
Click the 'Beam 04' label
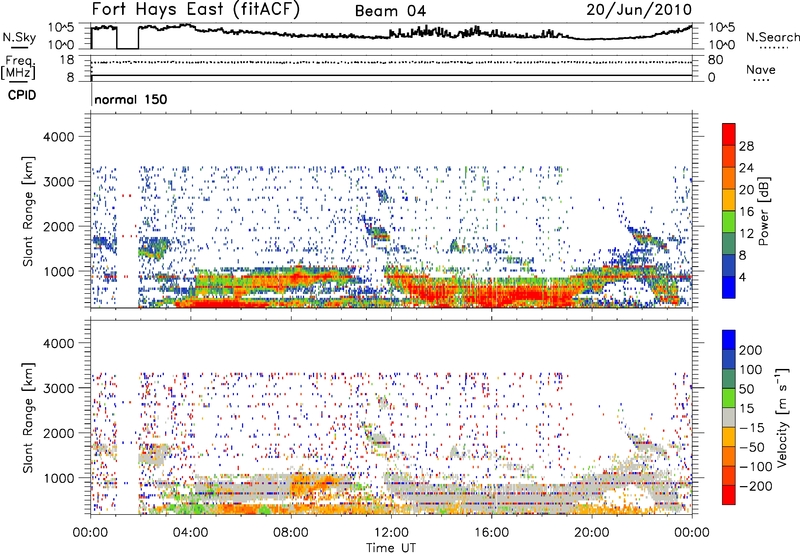[x=390, y=11]
